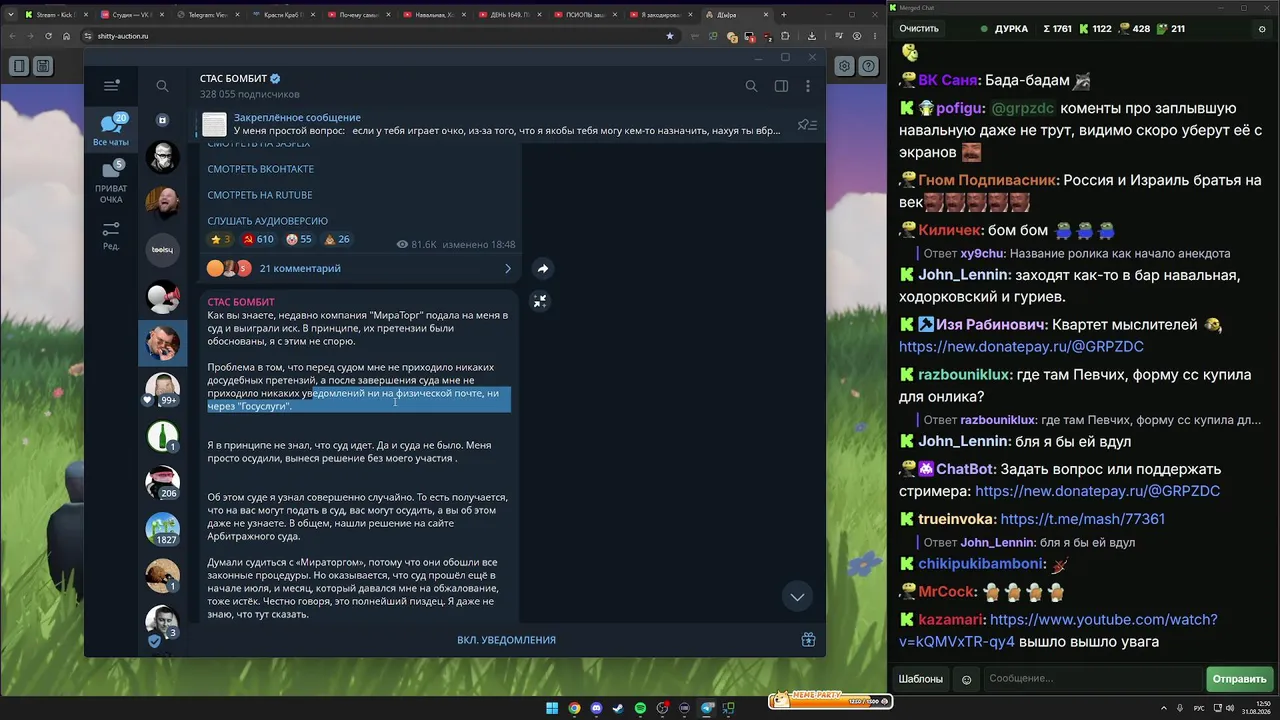
Task: Click the save (floppy disk) icon on the page
Action: [43, 66]
